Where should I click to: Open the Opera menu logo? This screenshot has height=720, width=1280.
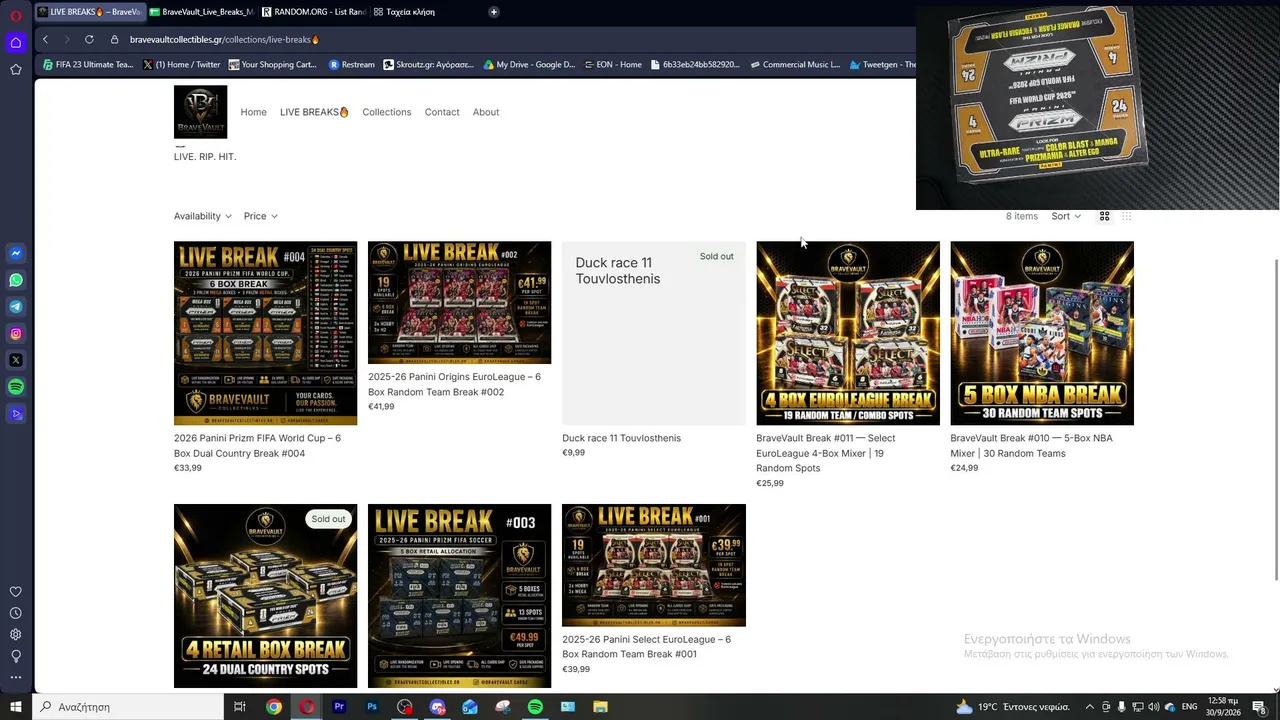[16, 14]
